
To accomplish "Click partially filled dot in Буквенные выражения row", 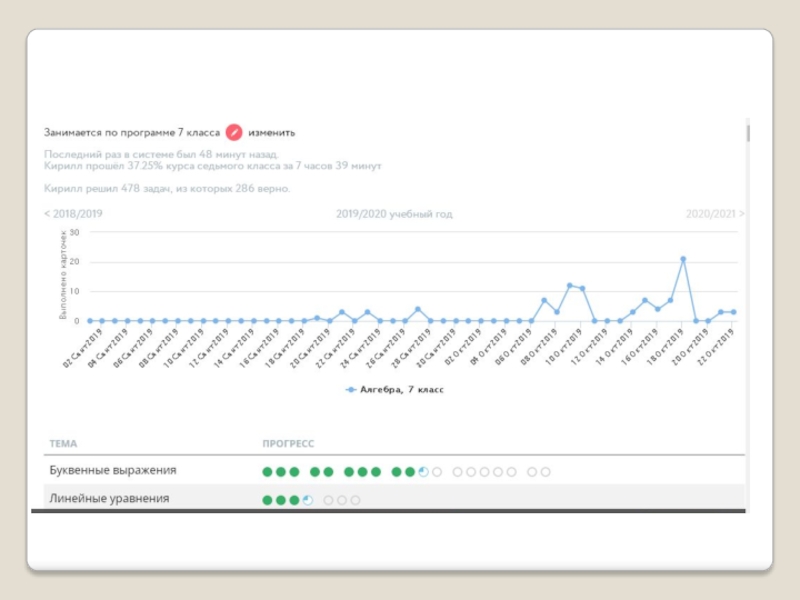I will [423, 472].
